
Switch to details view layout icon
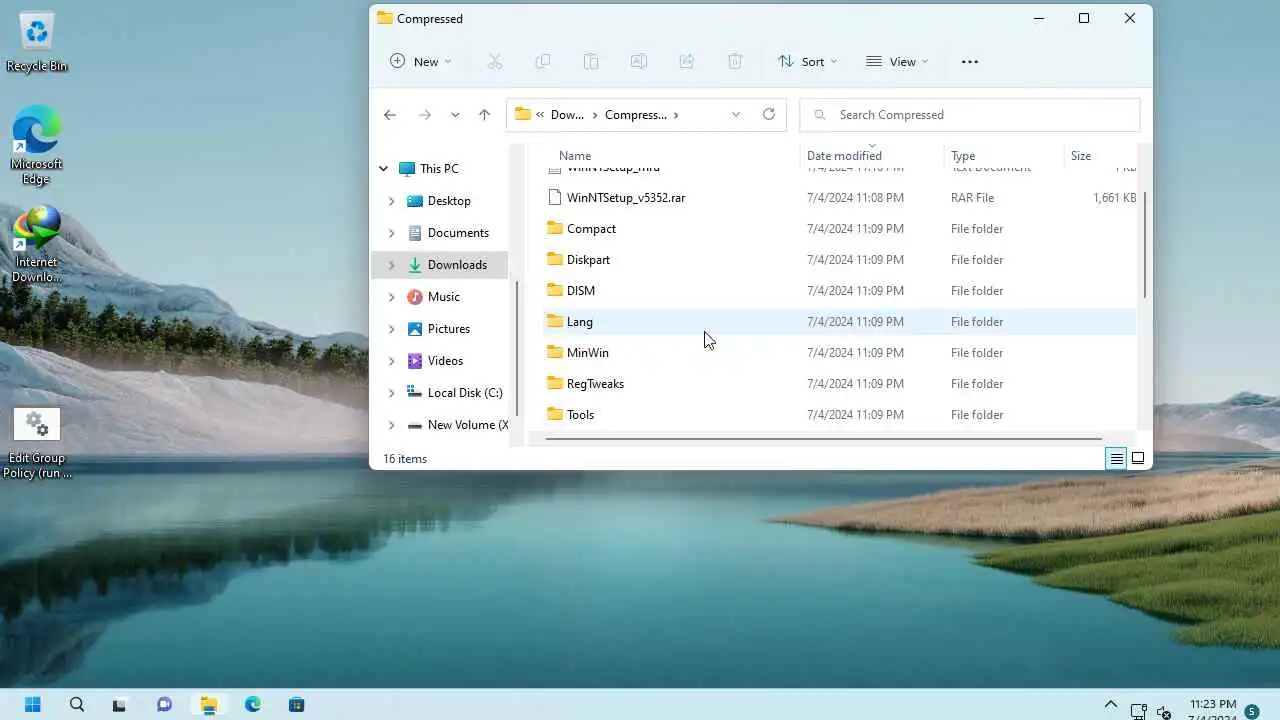[1116, 458]
